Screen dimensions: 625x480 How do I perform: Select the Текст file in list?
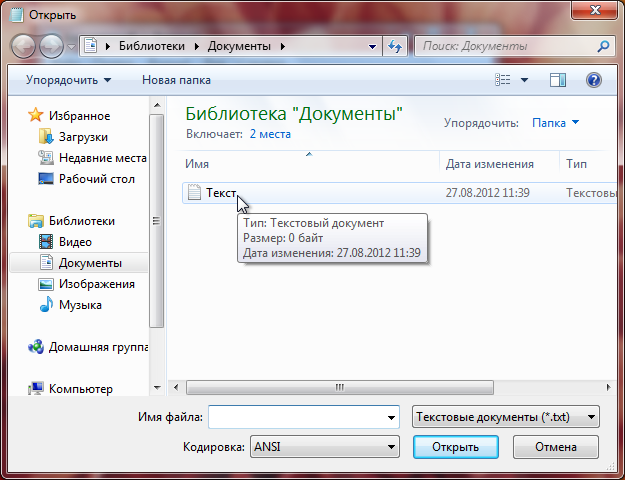400,193
